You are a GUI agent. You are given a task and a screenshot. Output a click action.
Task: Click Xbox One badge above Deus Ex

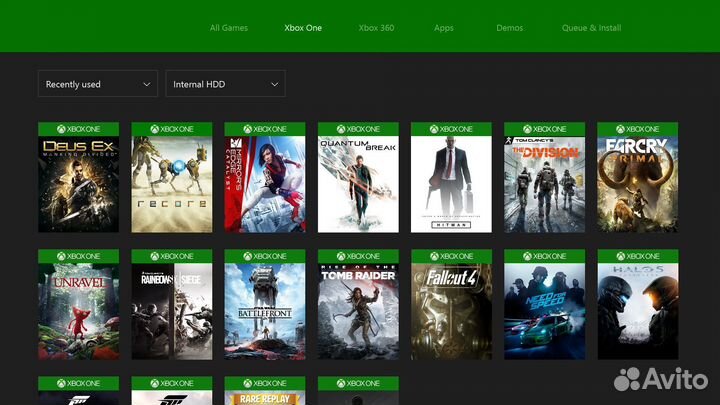[x=79, y=129]
